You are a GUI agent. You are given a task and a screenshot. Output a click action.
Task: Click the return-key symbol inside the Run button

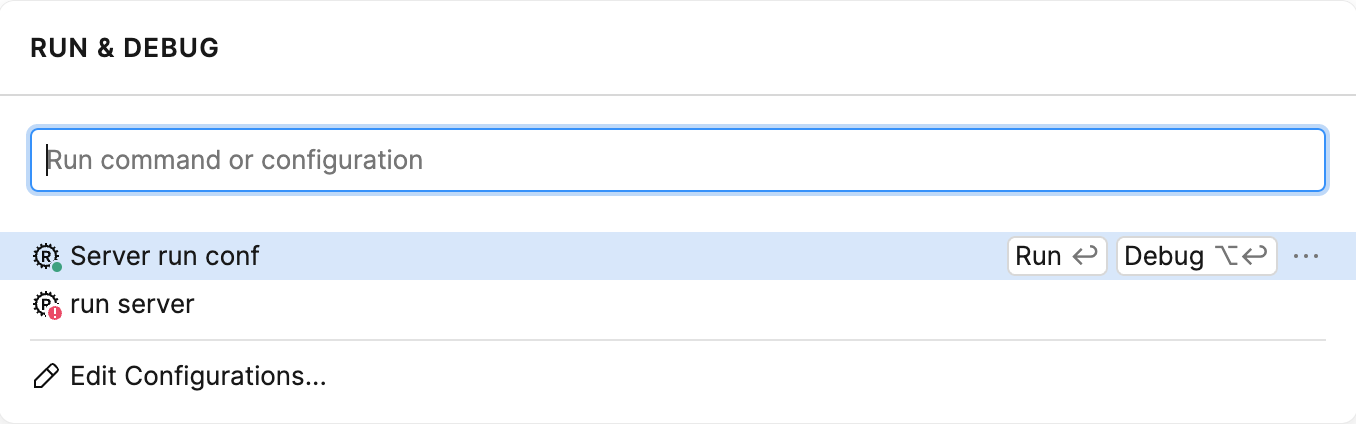click(x=1084, y=256)
